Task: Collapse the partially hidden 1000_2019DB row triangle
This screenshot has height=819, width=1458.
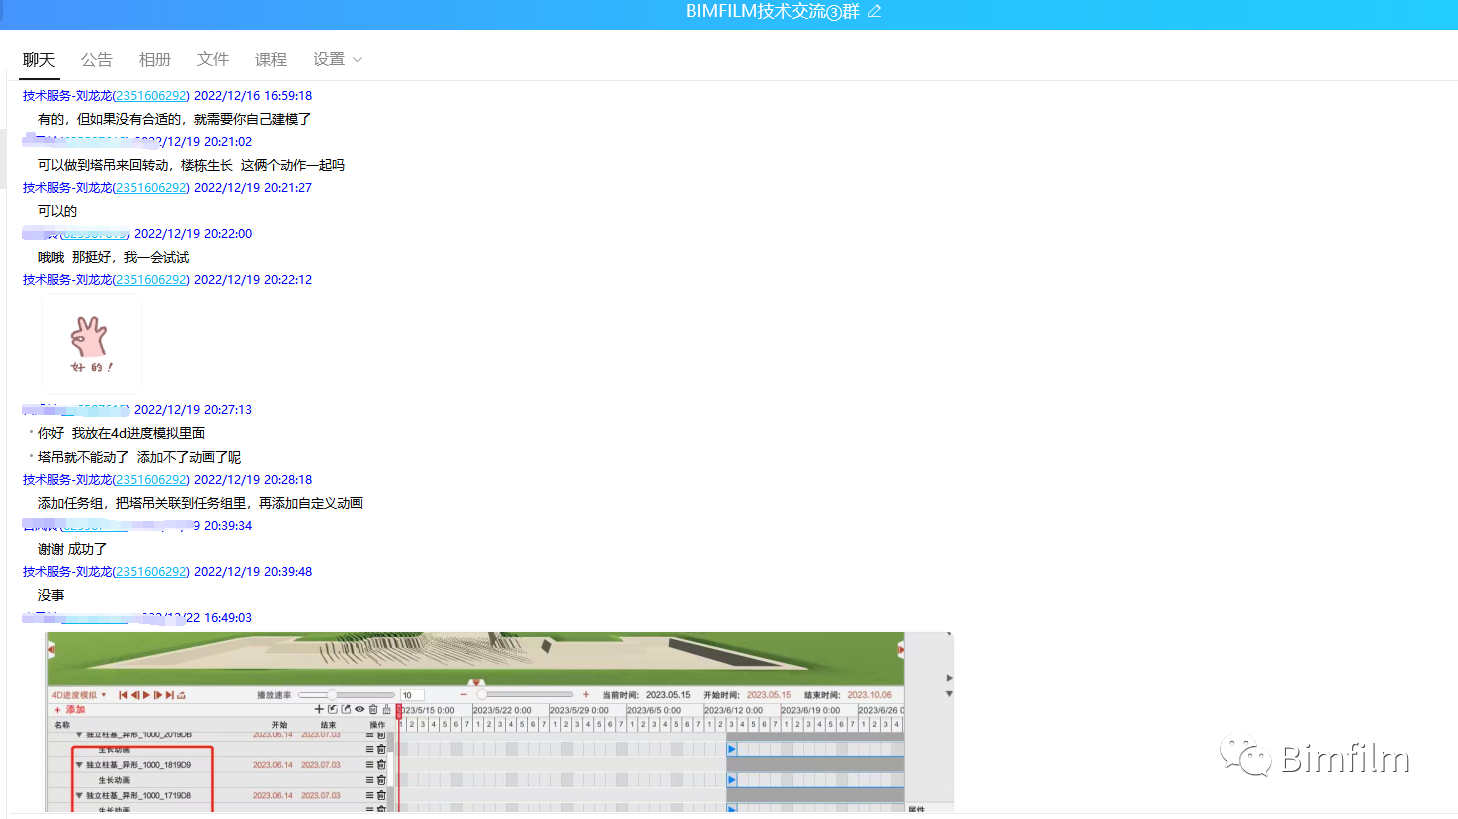Action: pos(79,735)
